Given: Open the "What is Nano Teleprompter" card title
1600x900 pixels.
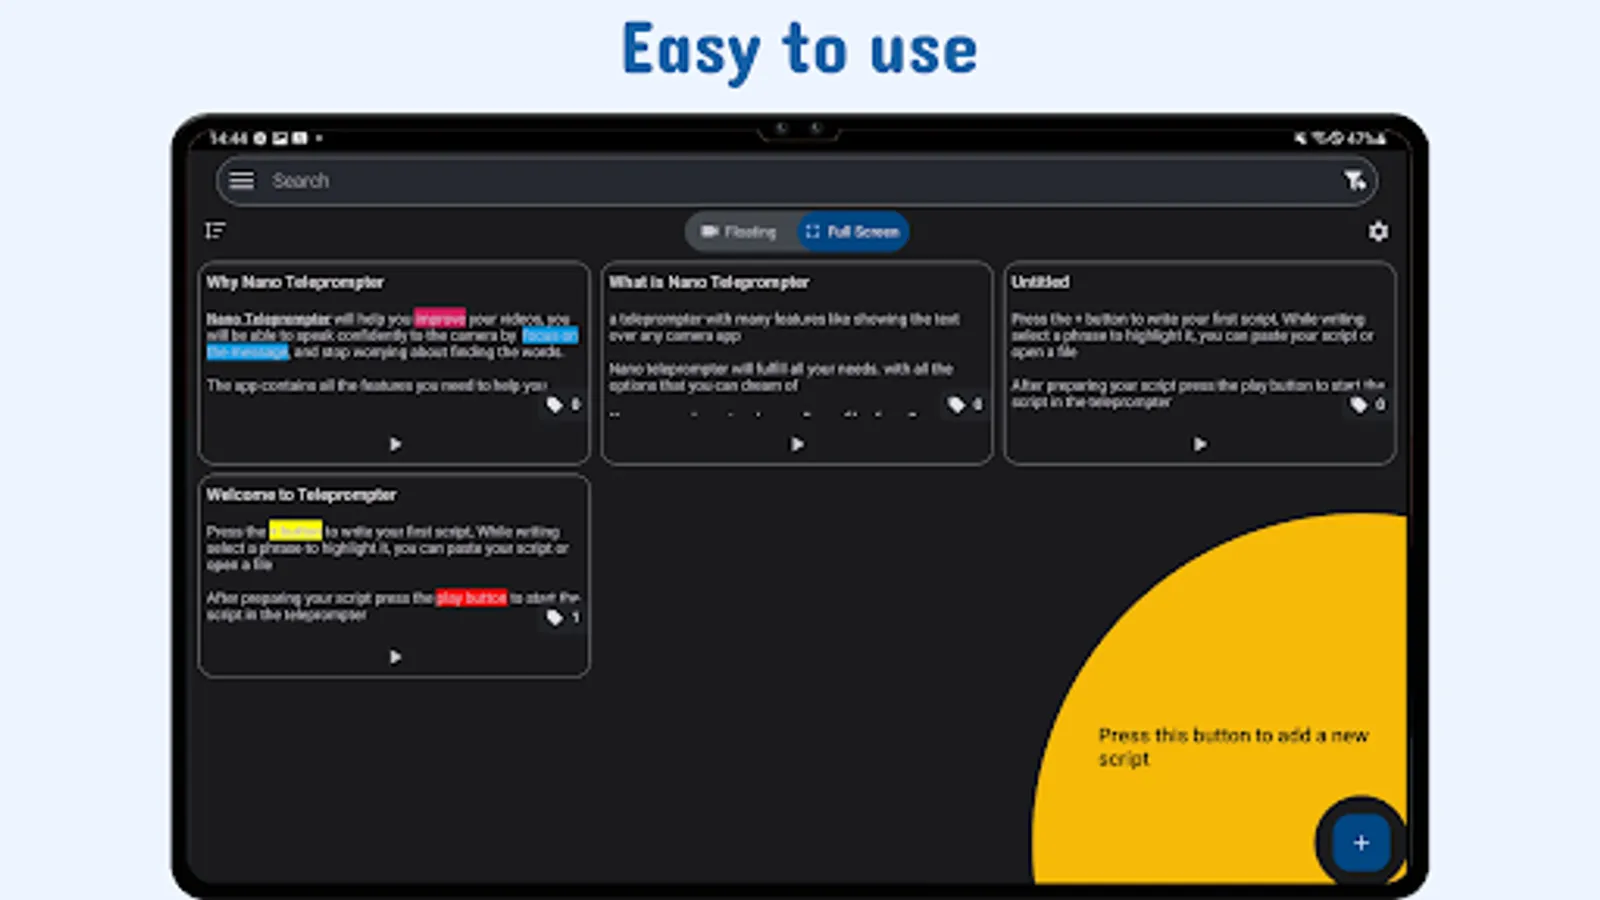Looking at the screenshot, I should [709, 283].
